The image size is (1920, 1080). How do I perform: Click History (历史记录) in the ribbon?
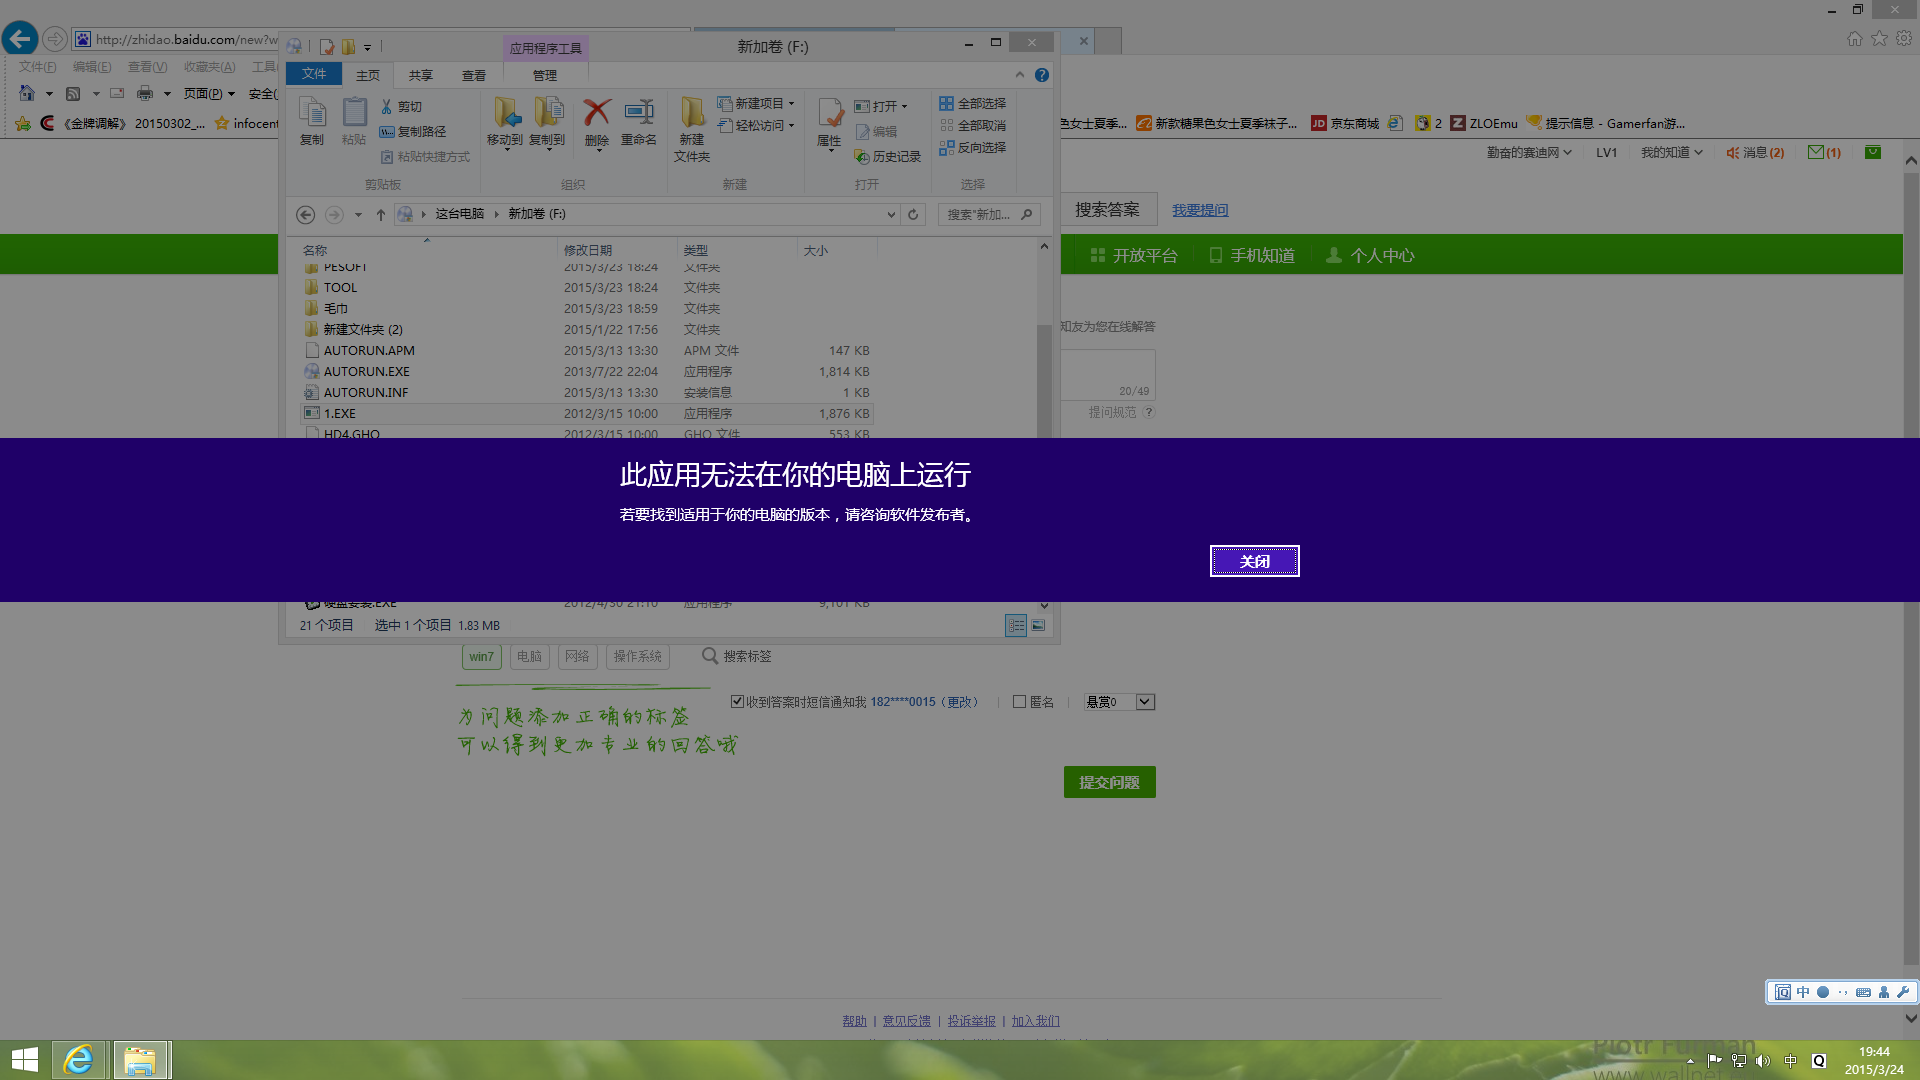tap(888, 157)
